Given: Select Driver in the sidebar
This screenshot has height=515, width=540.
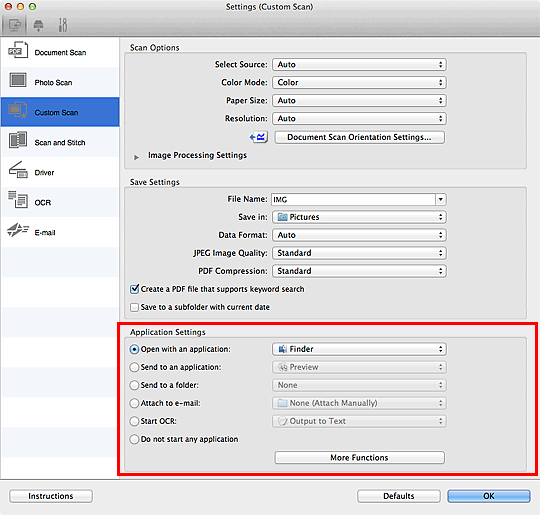Looking at the screenshot, I should pyautogui.click(x=60, y=172).
